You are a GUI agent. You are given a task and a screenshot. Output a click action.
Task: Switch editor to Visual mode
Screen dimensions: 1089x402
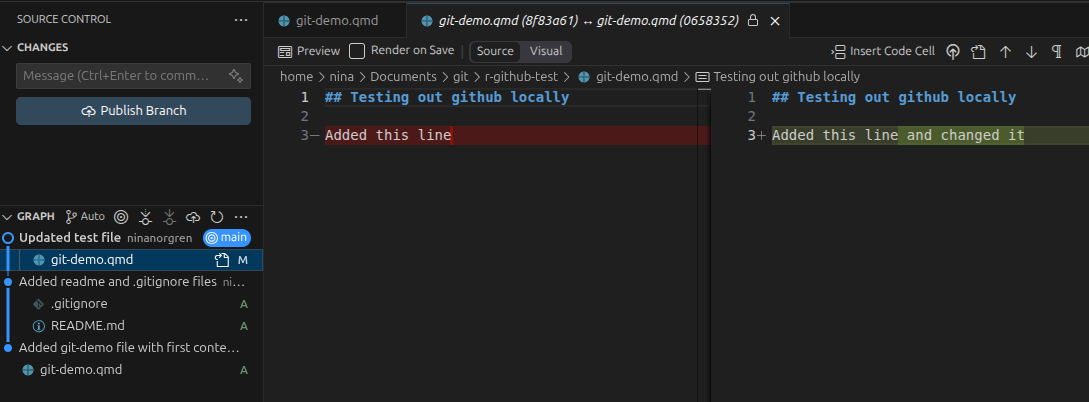pyautogui.click(x=546, y=51)
